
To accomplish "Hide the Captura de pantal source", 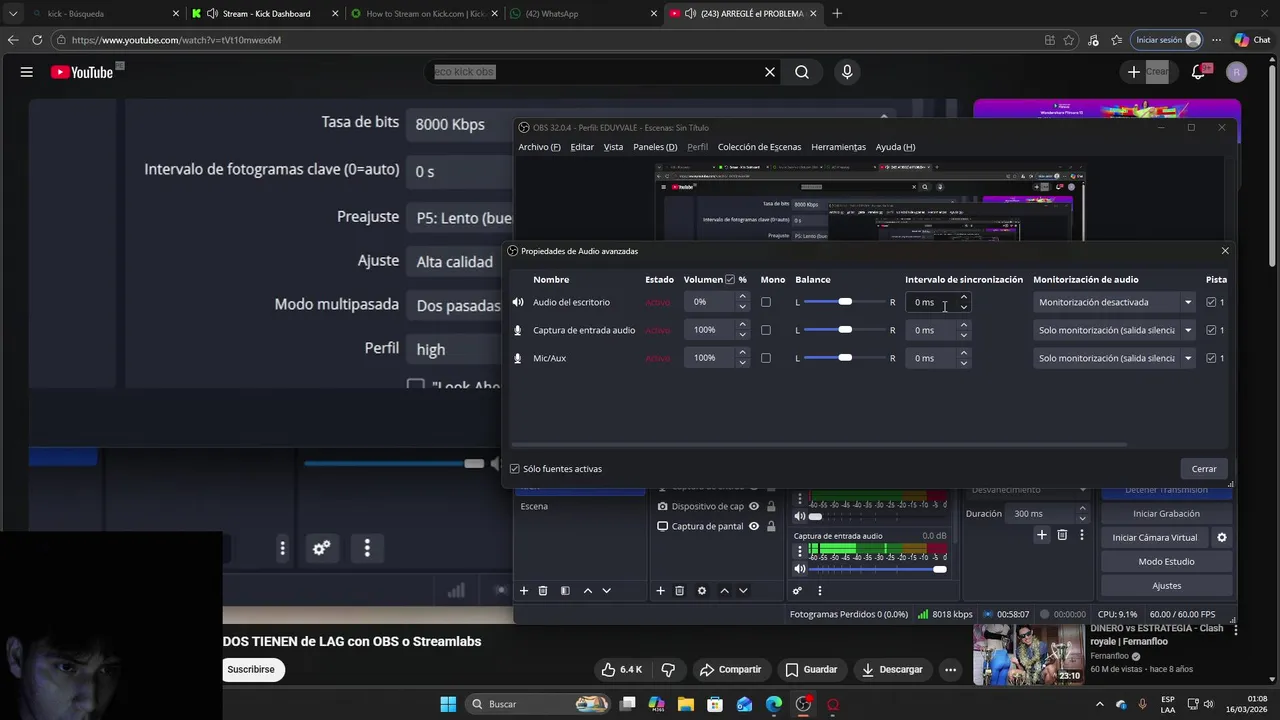I will 754,526.
